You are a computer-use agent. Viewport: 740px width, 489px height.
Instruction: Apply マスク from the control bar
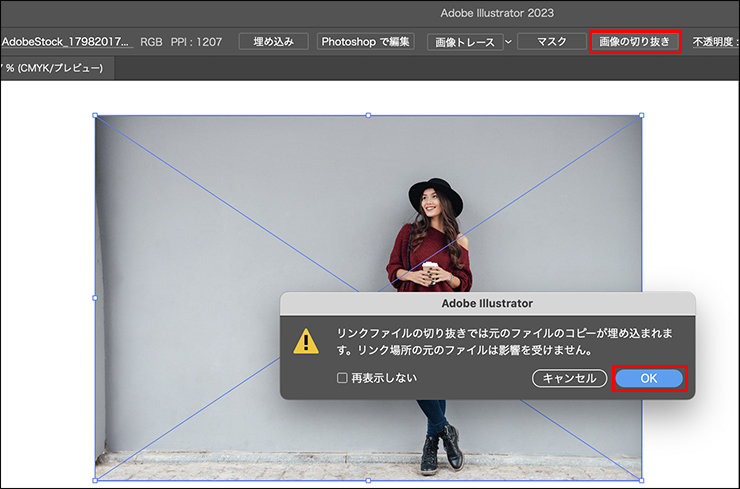(x=551, y=42)
